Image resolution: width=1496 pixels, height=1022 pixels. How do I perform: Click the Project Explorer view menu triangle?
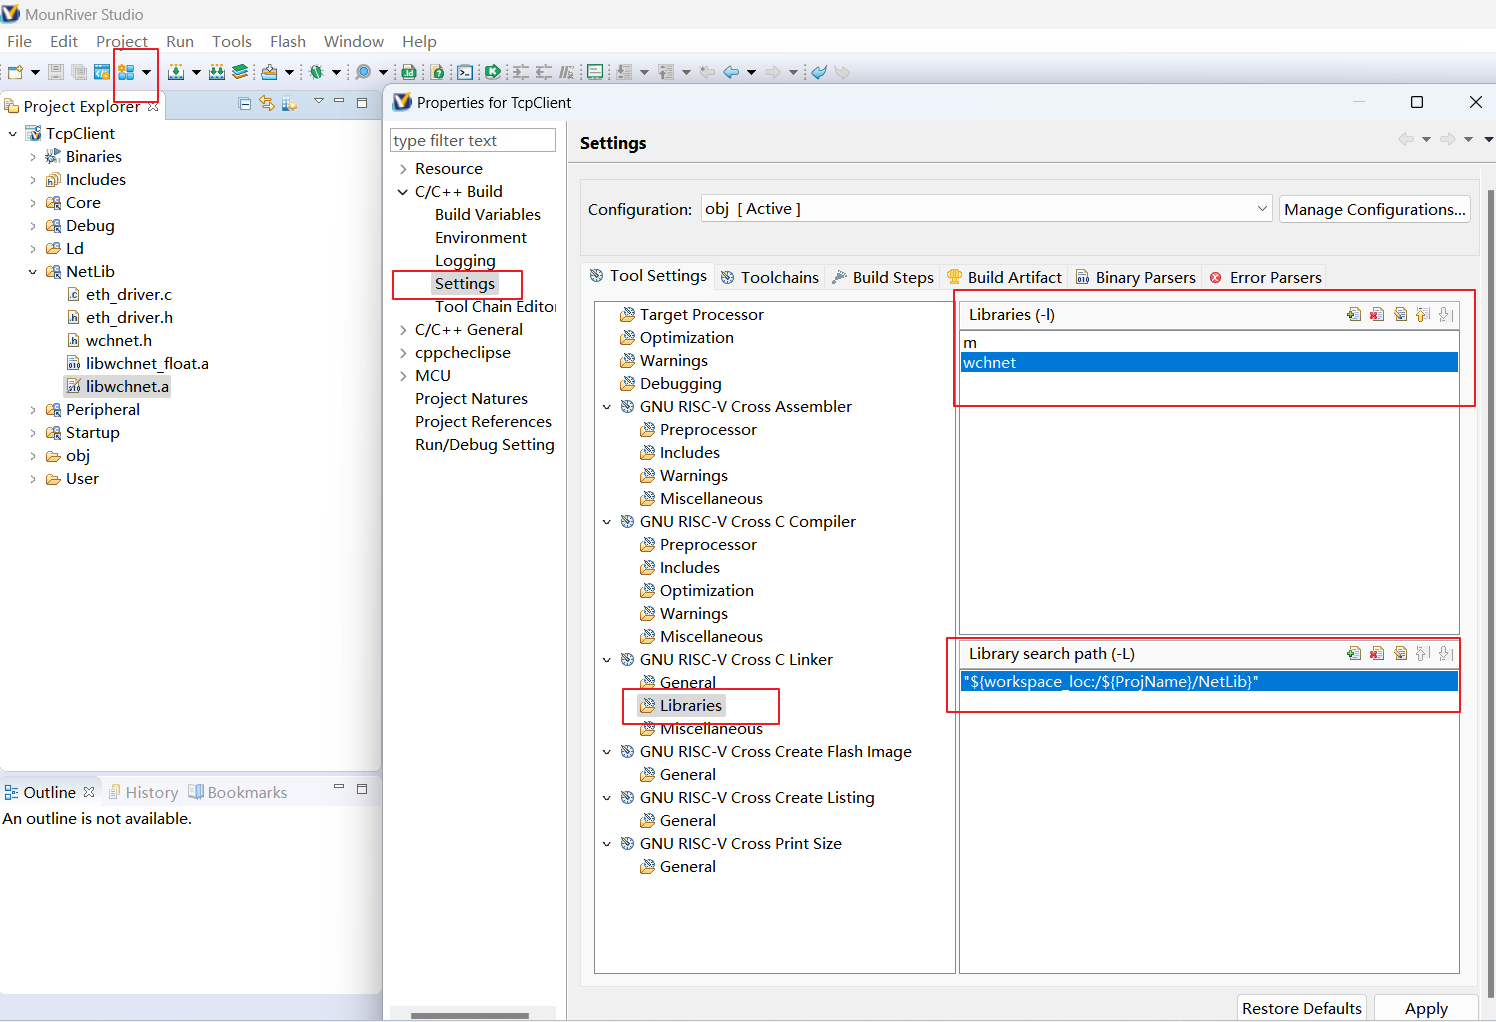pos(318,101)
